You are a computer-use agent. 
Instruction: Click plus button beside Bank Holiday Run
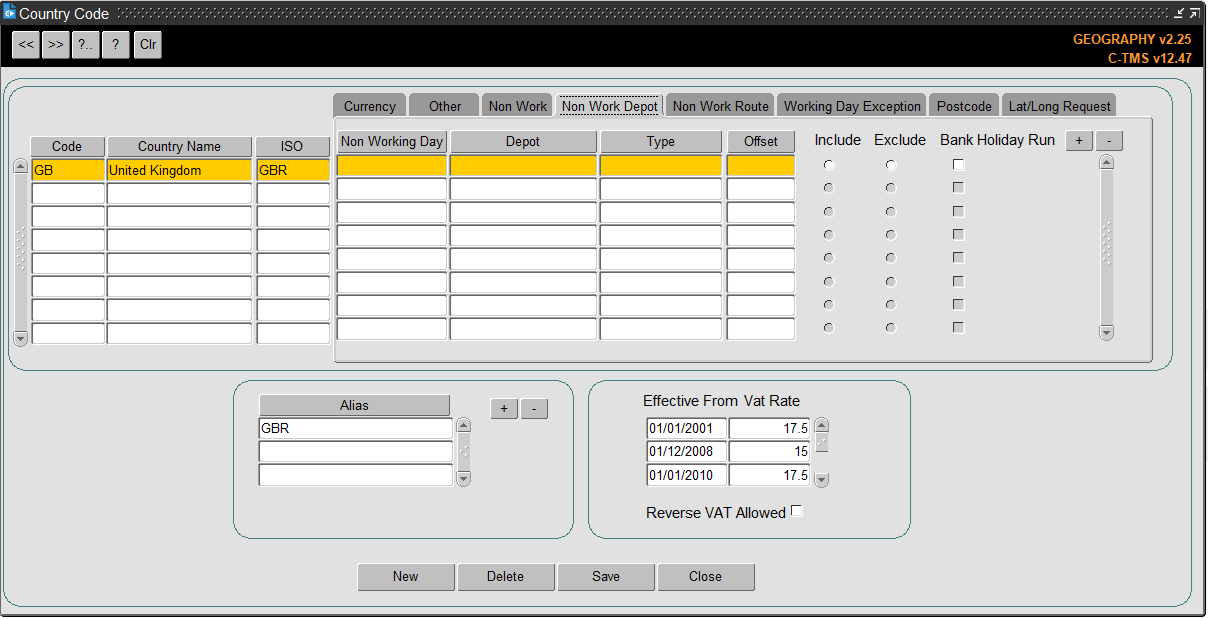click(x=1079, y=141)
